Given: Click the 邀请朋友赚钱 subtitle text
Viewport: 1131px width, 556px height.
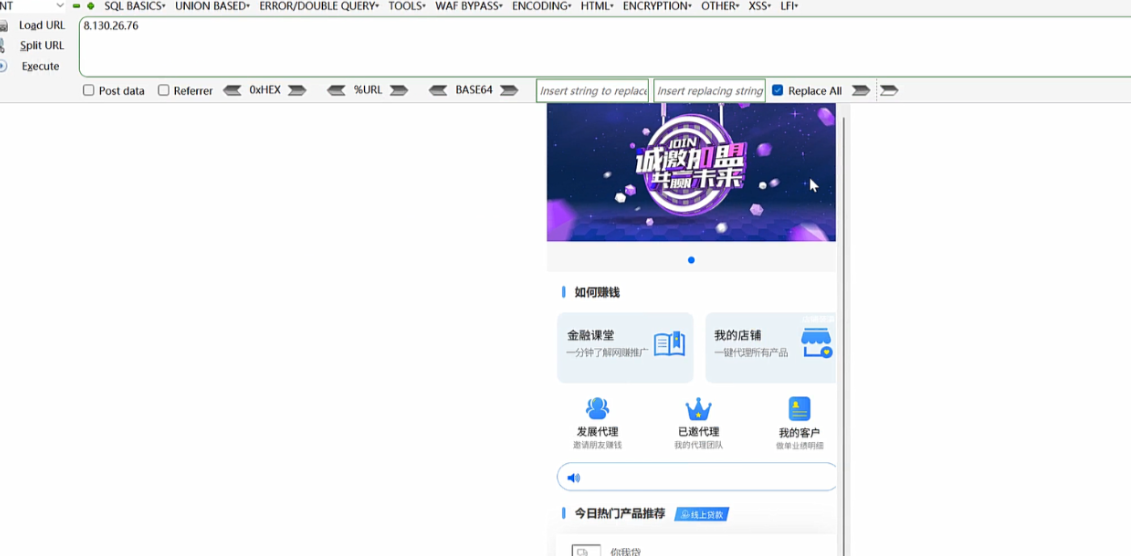Looking at the screenshot, I should [x=597, y=446].
